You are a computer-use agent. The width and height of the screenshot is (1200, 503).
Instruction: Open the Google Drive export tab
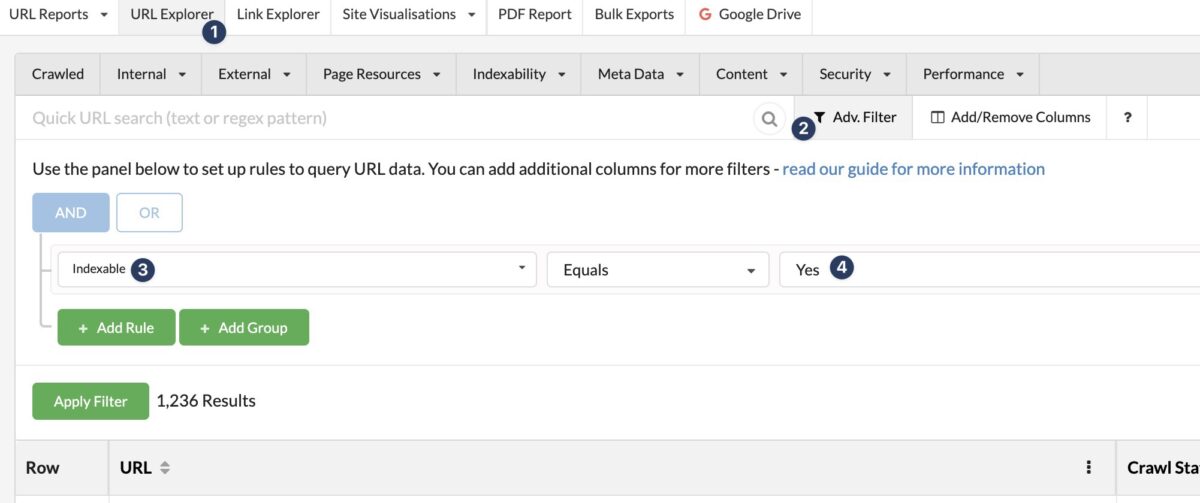point(749,15)
